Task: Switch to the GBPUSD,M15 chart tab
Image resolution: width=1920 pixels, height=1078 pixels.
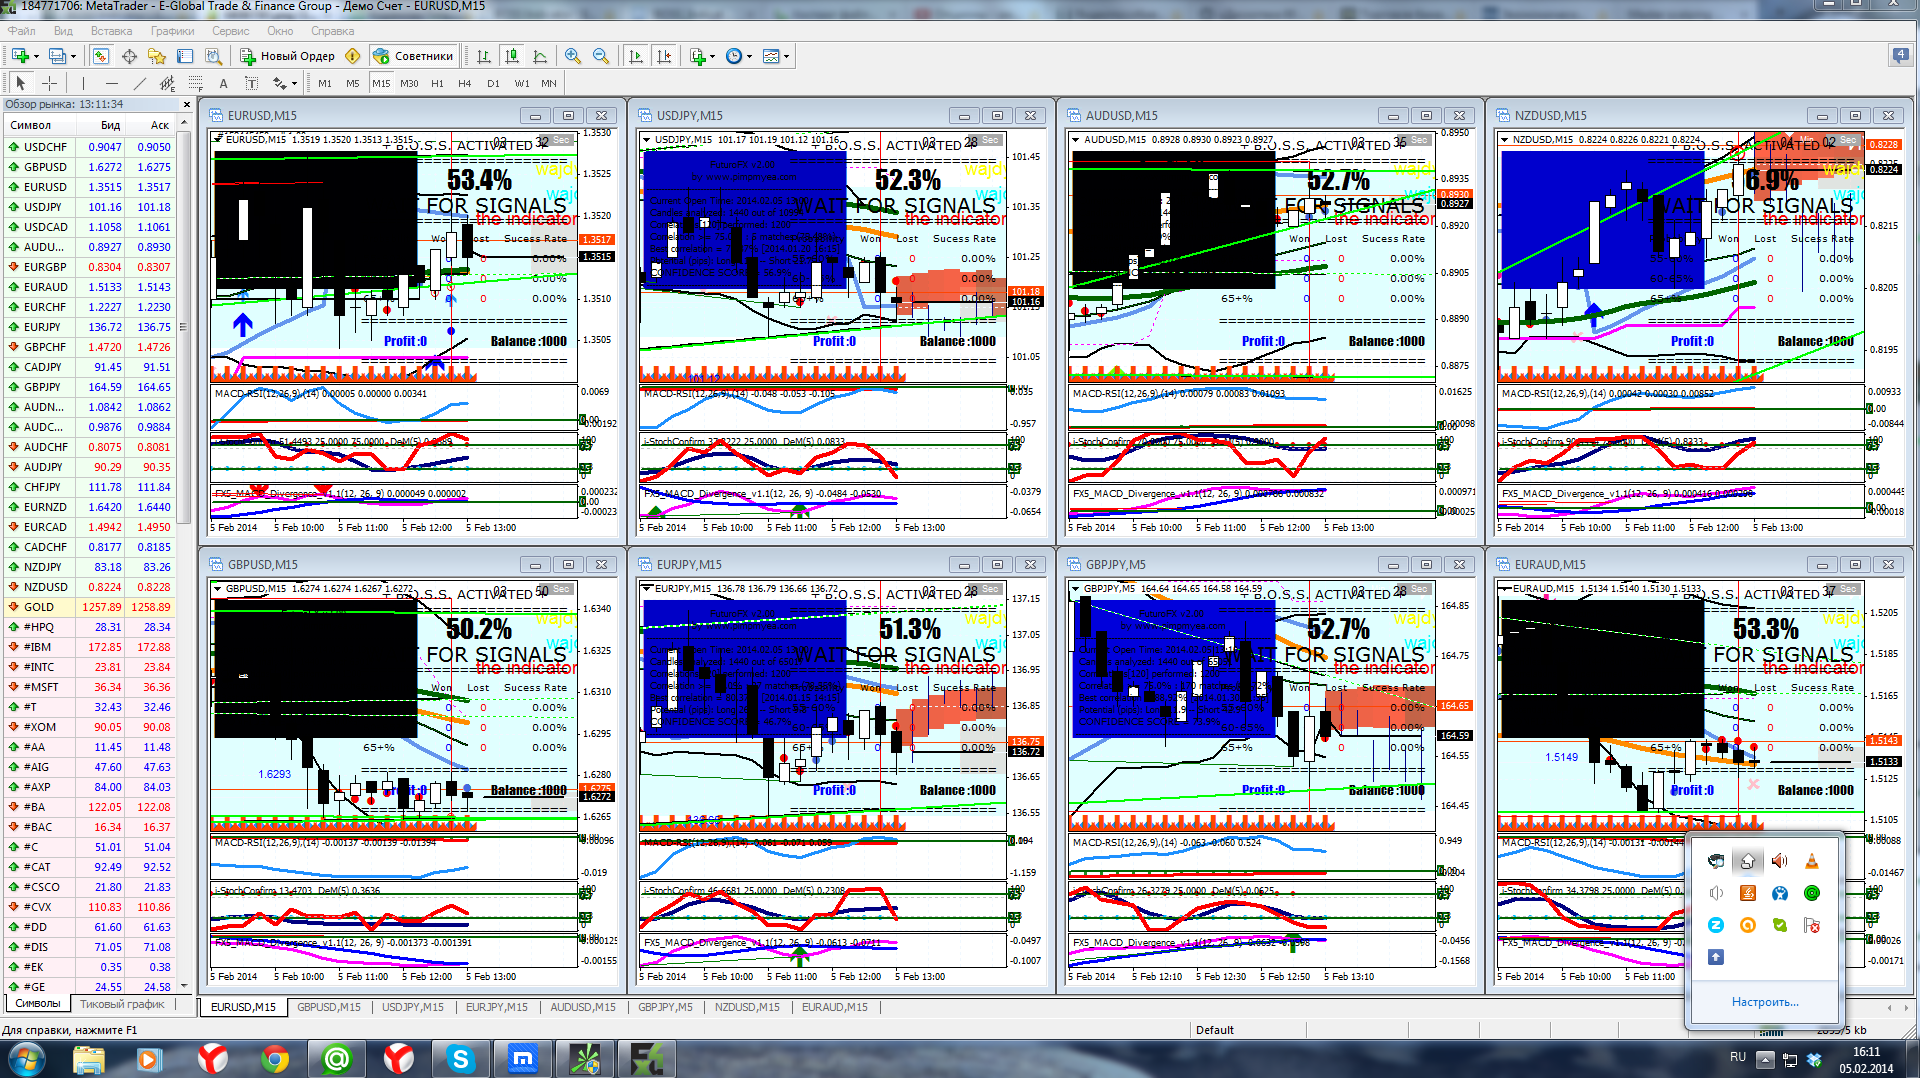Action: point(328,1007)
